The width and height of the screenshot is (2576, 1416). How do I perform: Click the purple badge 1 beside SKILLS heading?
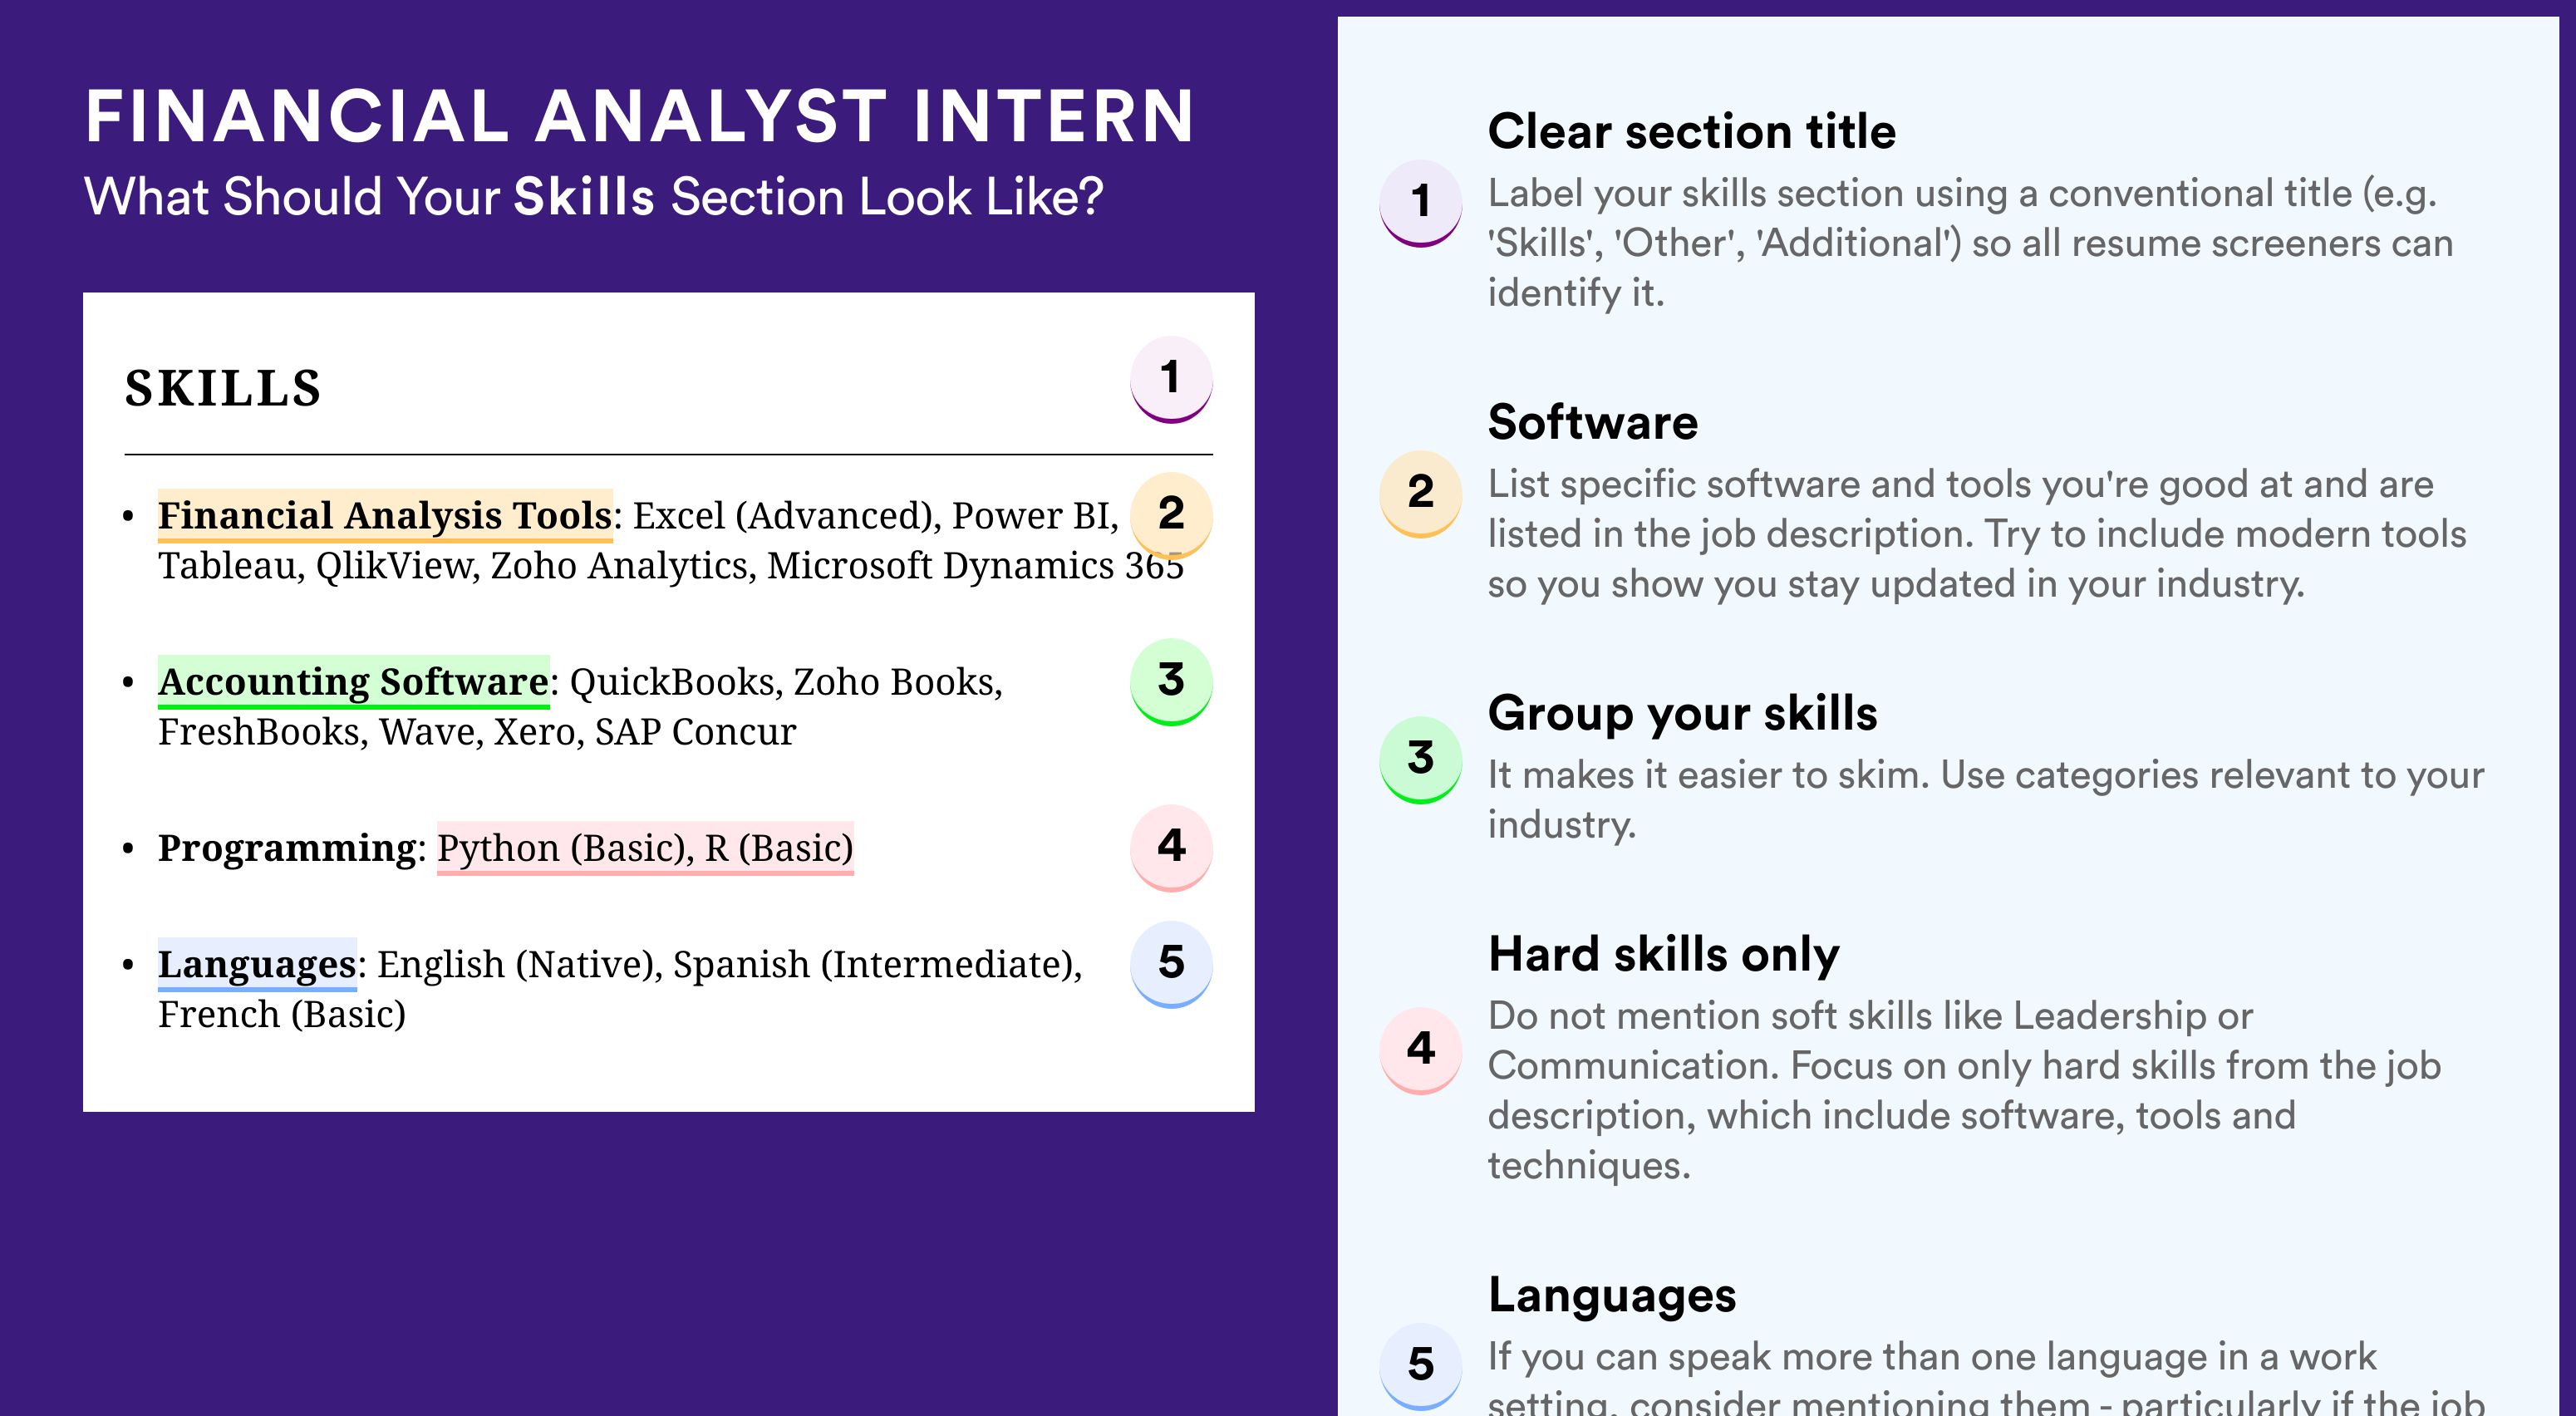tap(1171, 379)
